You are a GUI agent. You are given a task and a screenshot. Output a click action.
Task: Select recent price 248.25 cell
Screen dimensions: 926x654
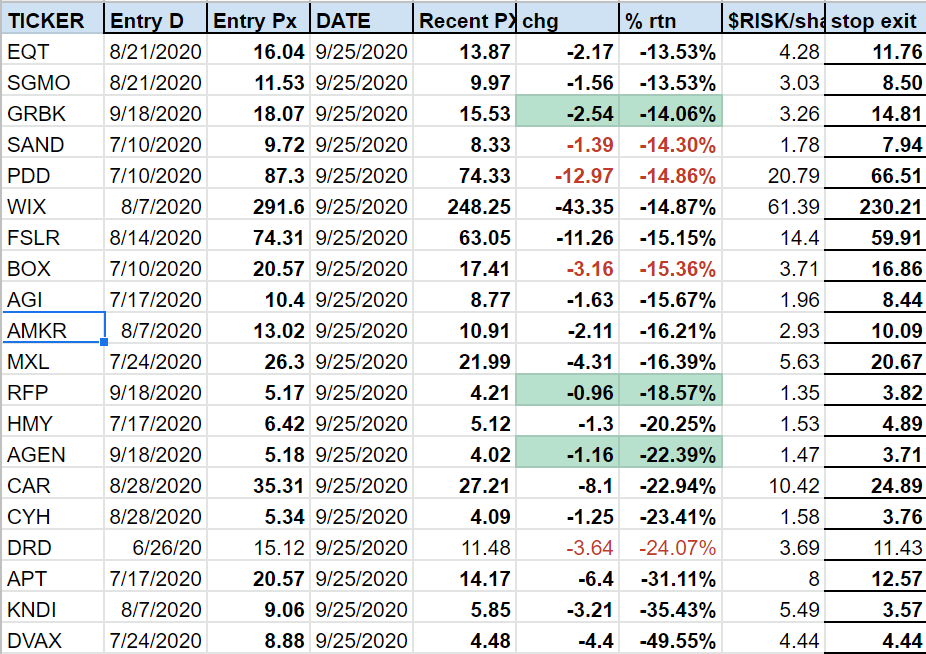(x=464, y=206)
